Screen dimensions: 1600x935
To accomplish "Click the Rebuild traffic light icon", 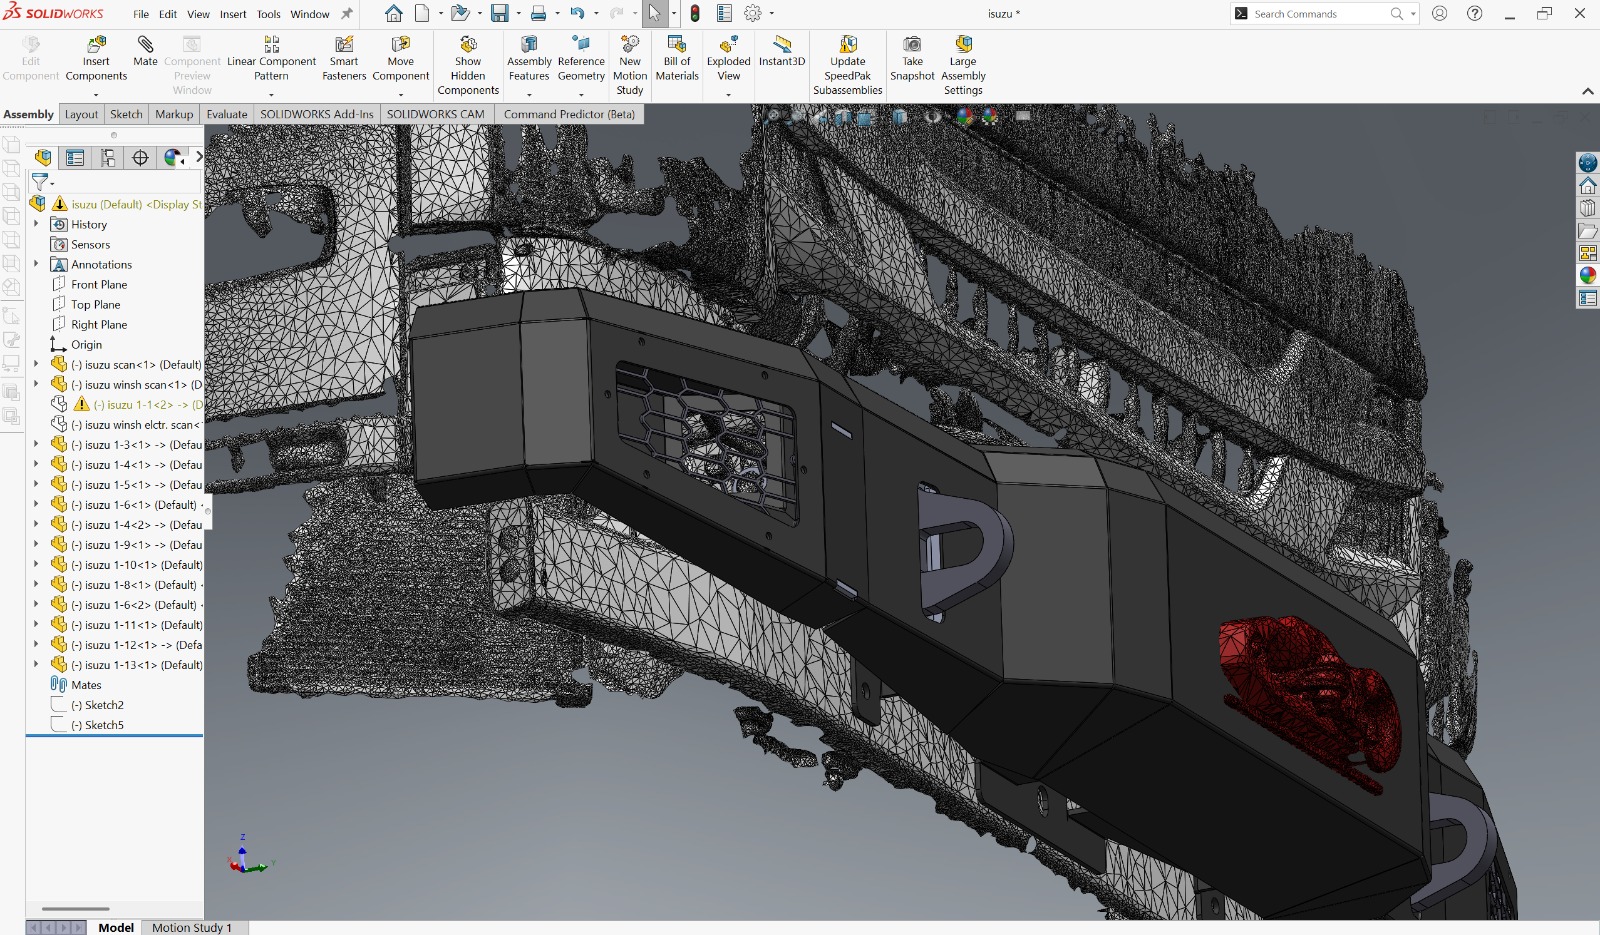I will click(x=695, y=14).
